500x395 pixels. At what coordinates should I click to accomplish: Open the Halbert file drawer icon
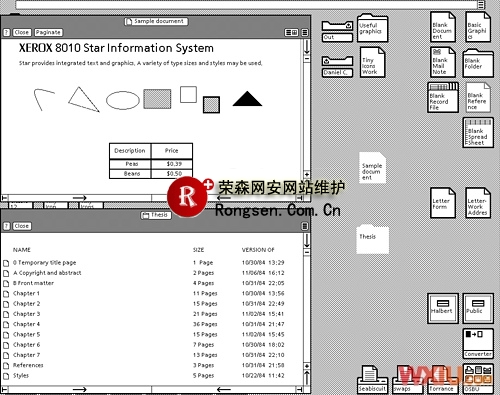(443, 308)
